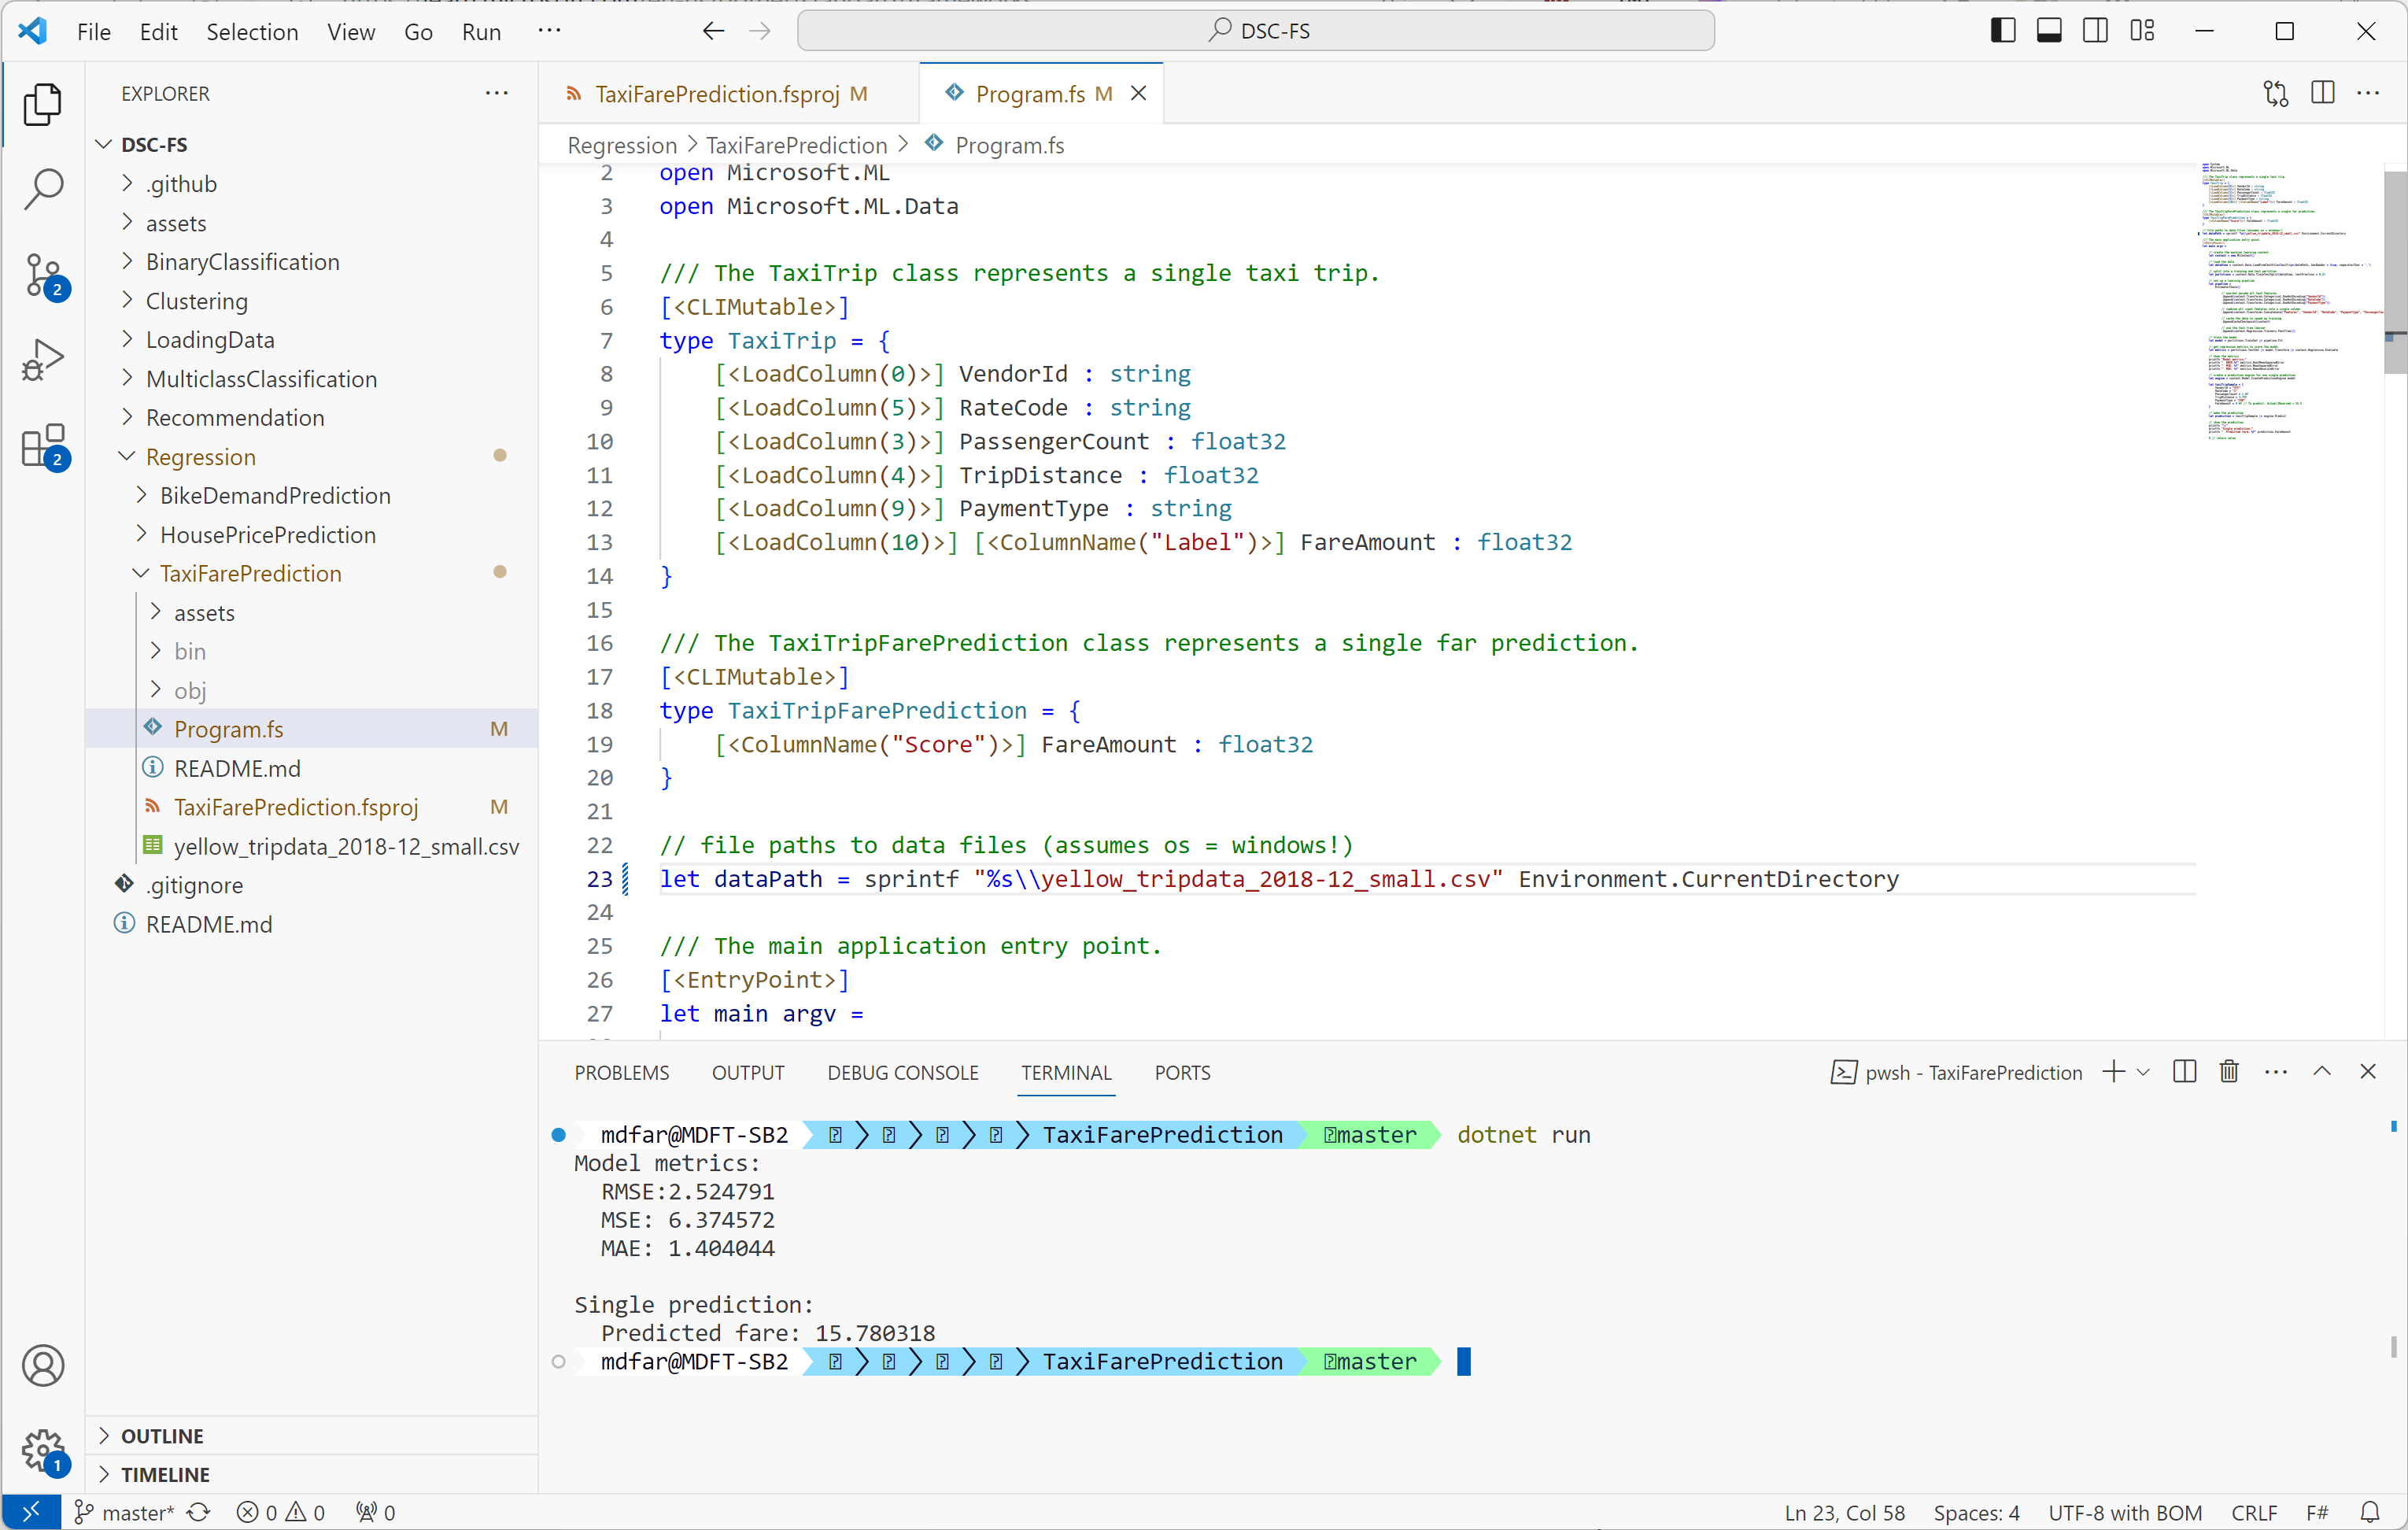Screen dimensions: 2408x1530
Task: Expand the OUTLINE section
Action: click(162, 1436)
